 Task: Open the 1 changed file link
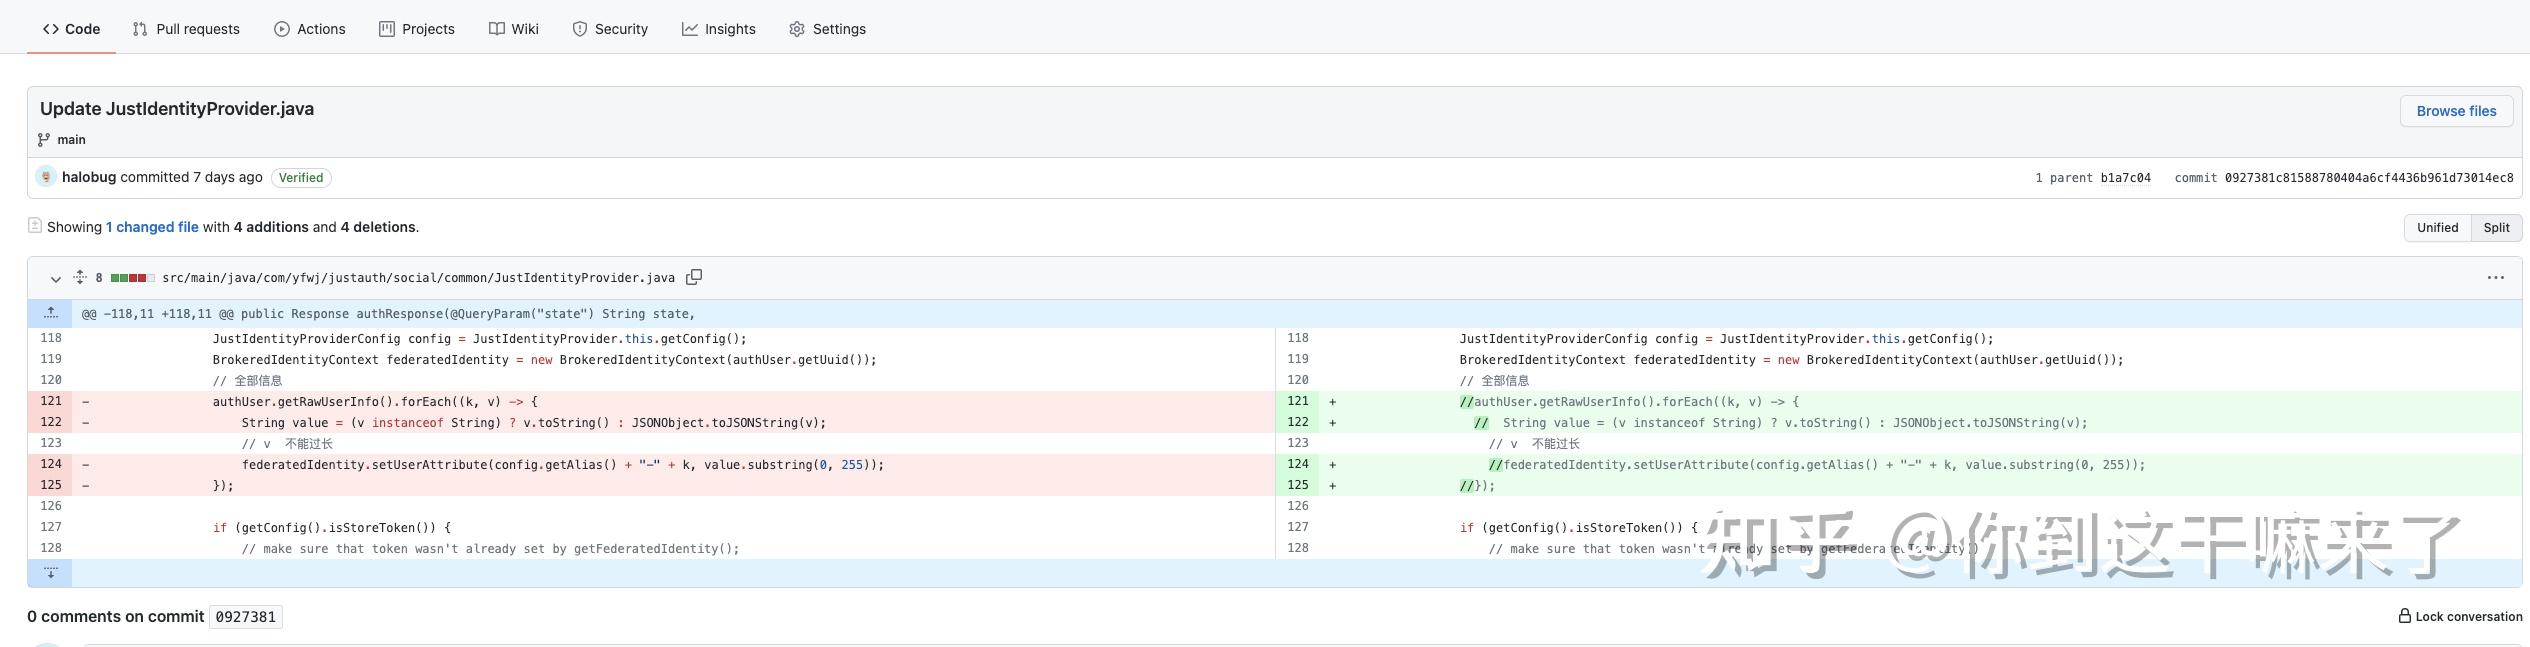point(152,227)
